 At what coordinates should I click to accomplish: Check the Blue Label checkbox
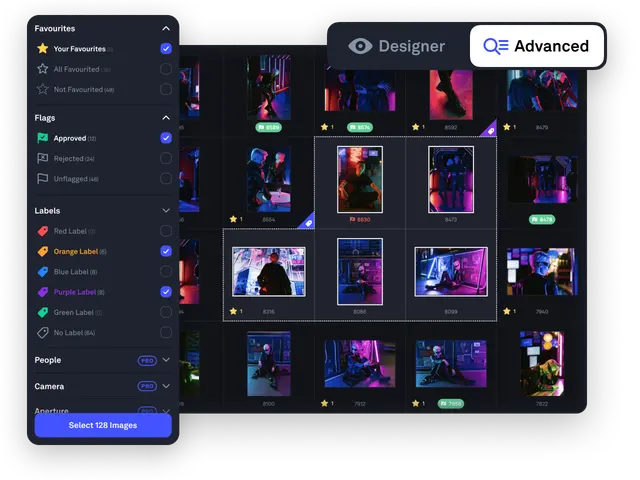pos(166,271)
